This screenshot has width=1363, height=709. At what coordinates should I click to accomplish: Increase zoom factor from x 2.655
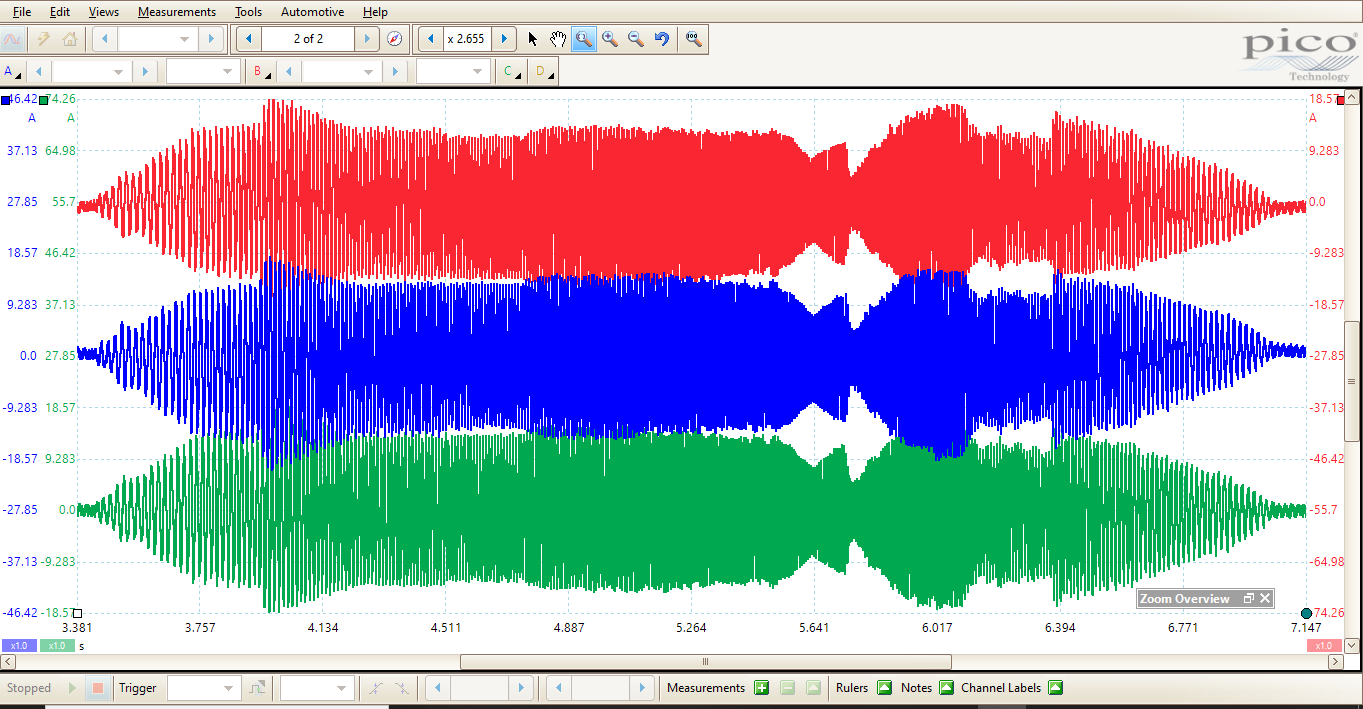[x=504, y=39]
